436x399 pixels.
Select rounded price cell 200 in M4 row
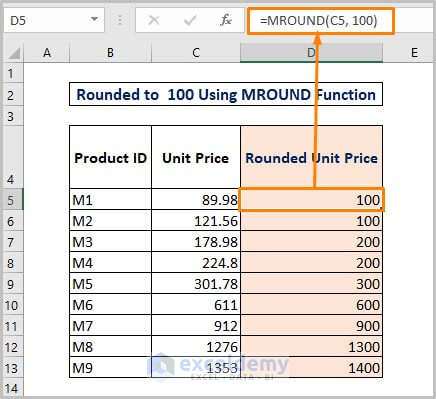tap(311, 262)
